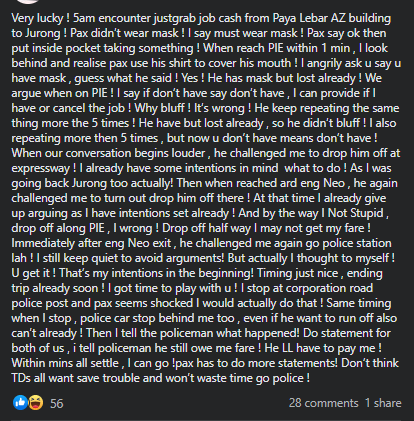This screenshot has width=414, height=421.
Task: Click the poster's profile picture at top
Action: pos(28,1)
